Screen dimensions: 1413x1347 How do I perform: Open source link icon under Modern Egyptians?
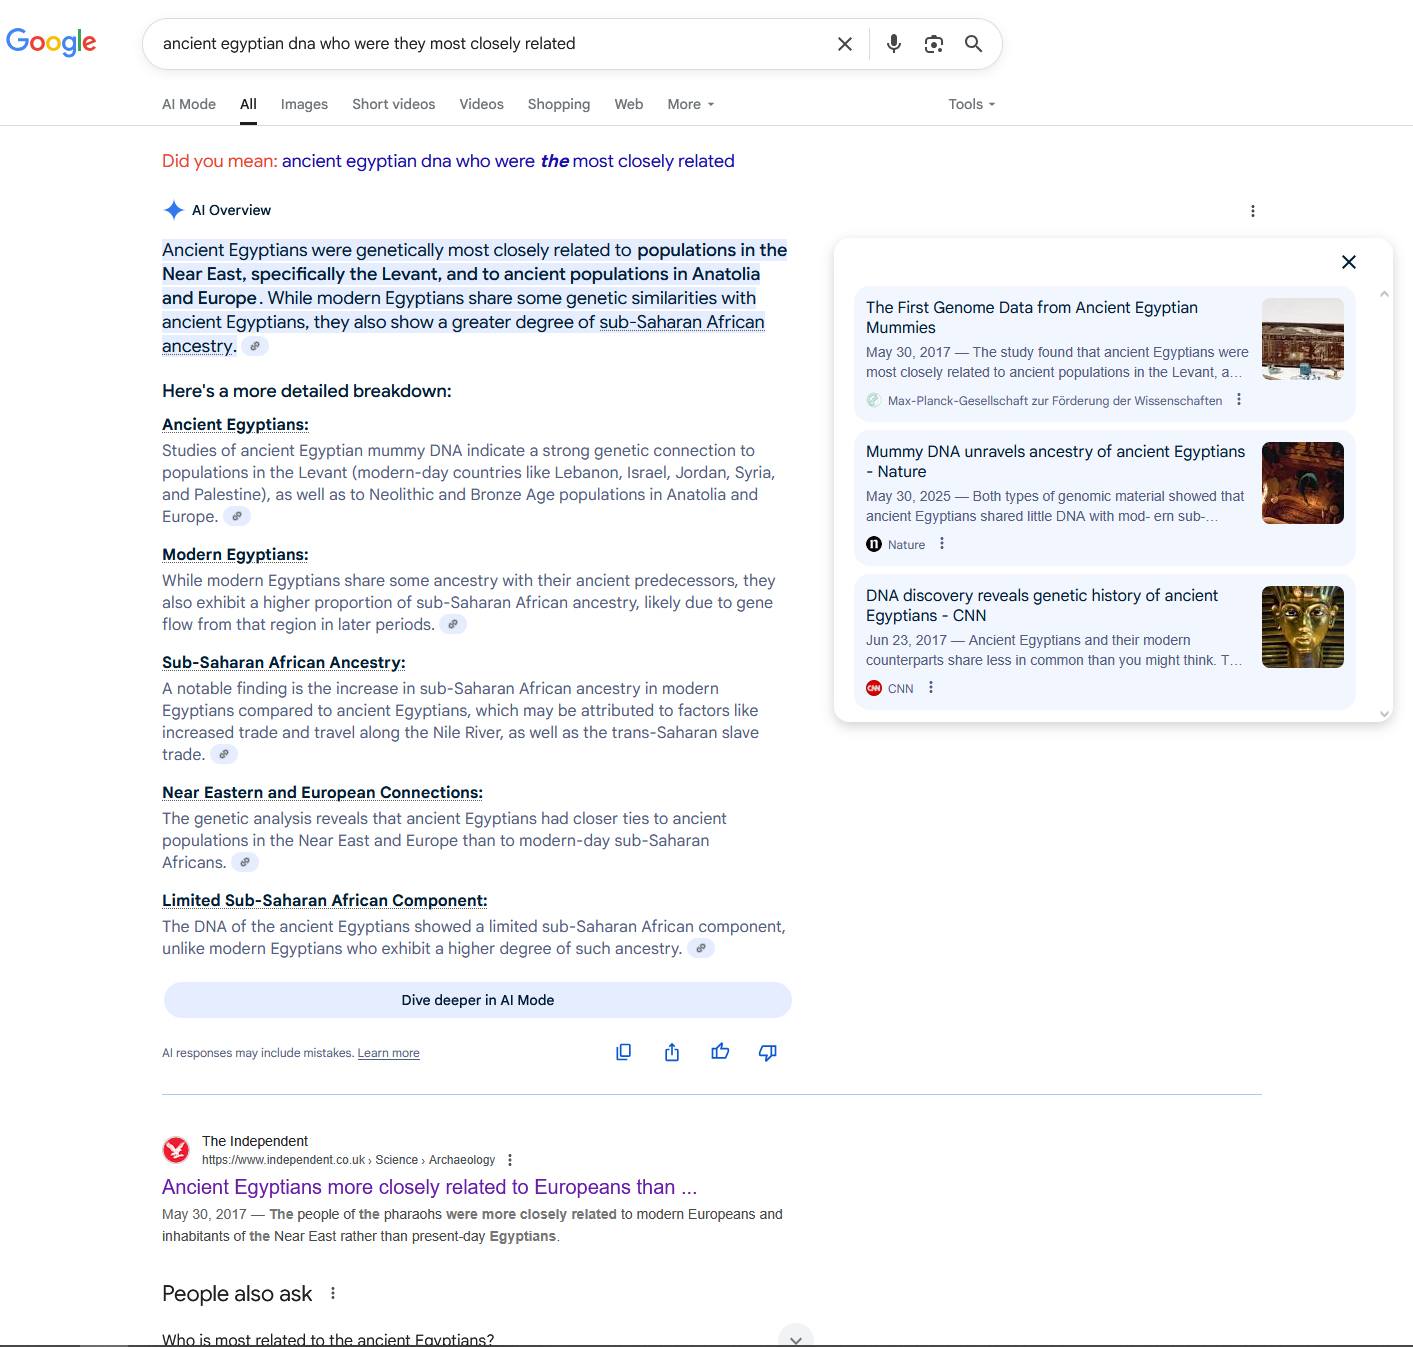(x=453, y=624)
